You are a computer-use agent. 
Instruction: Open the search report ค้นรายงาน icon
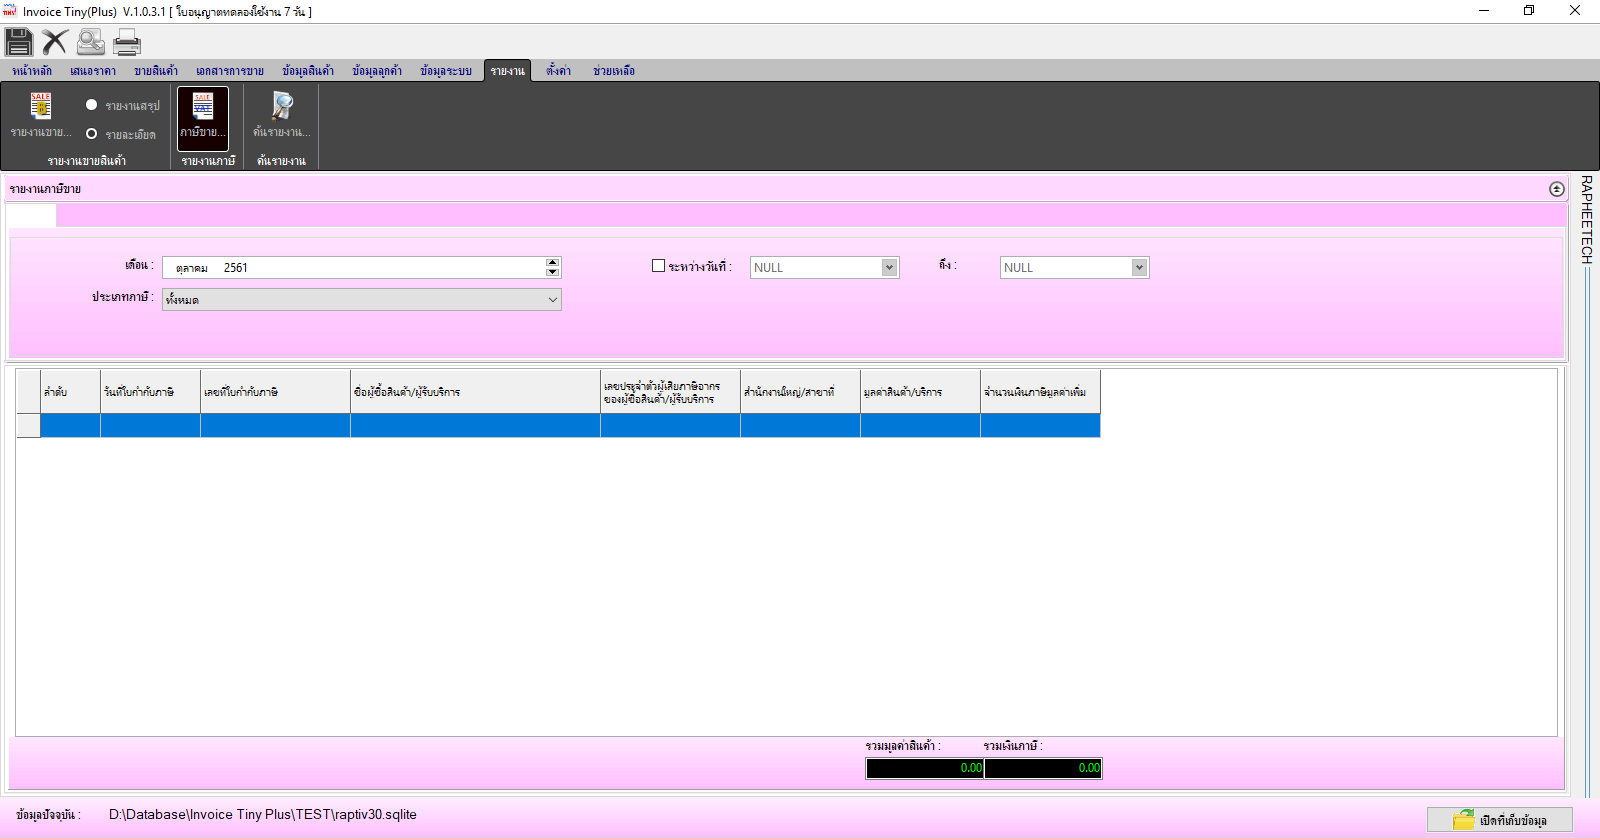pos(282,115)
